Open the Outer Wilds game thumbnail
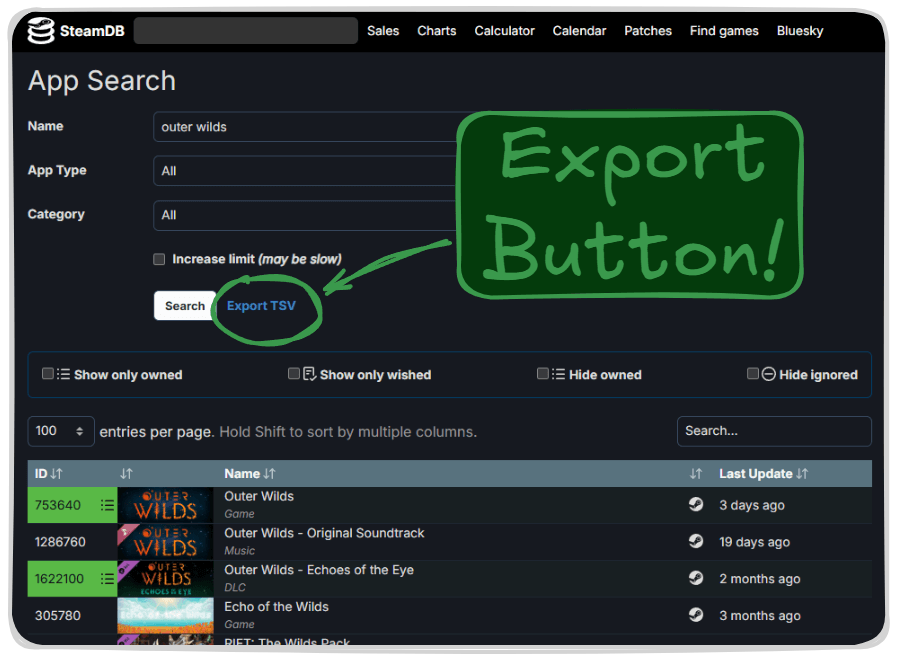This screenshot has width=897, height=657. click(x=165, y=506)
